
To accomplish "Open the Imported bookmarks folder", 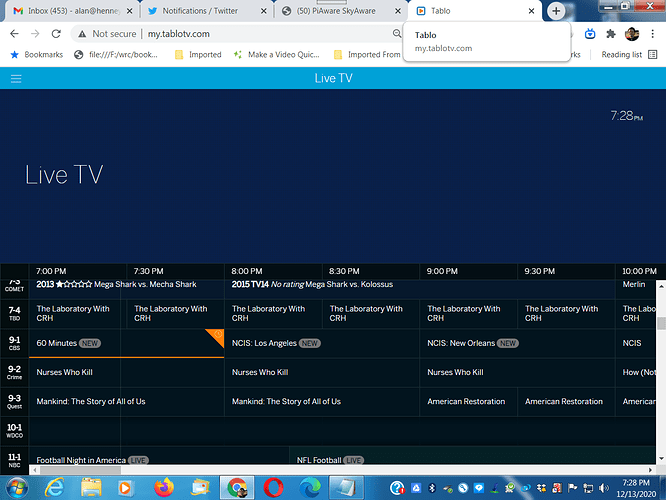I will click(198, 54).
